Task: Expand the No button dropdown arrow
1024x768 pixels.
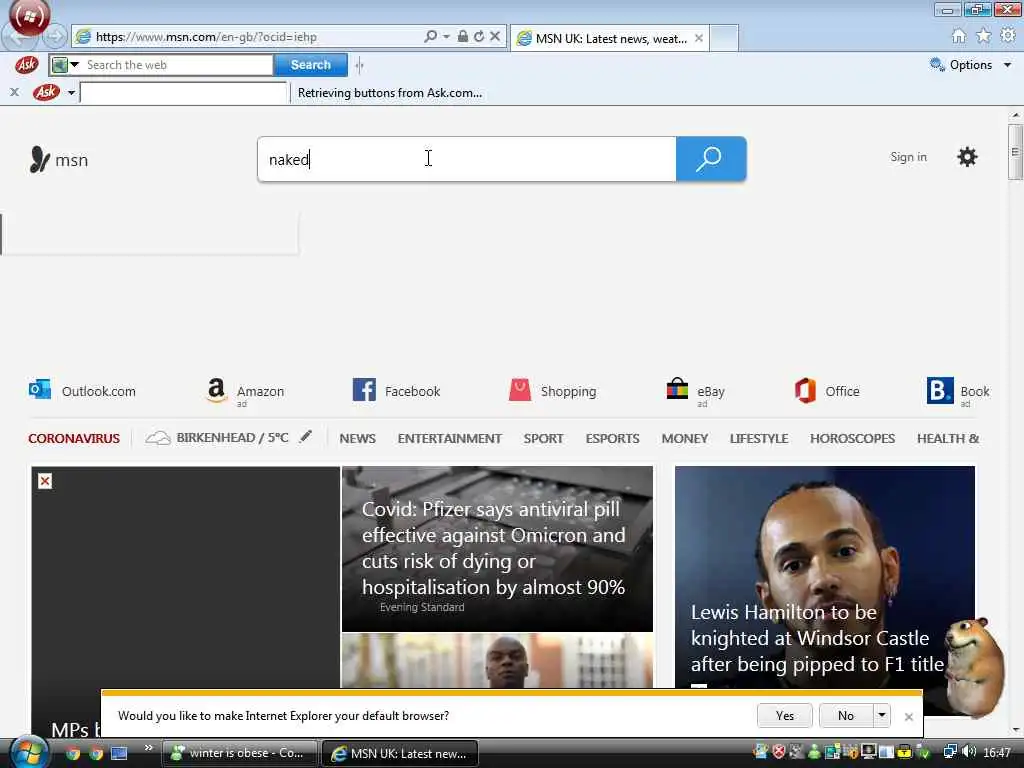Action: coord(882,715)
